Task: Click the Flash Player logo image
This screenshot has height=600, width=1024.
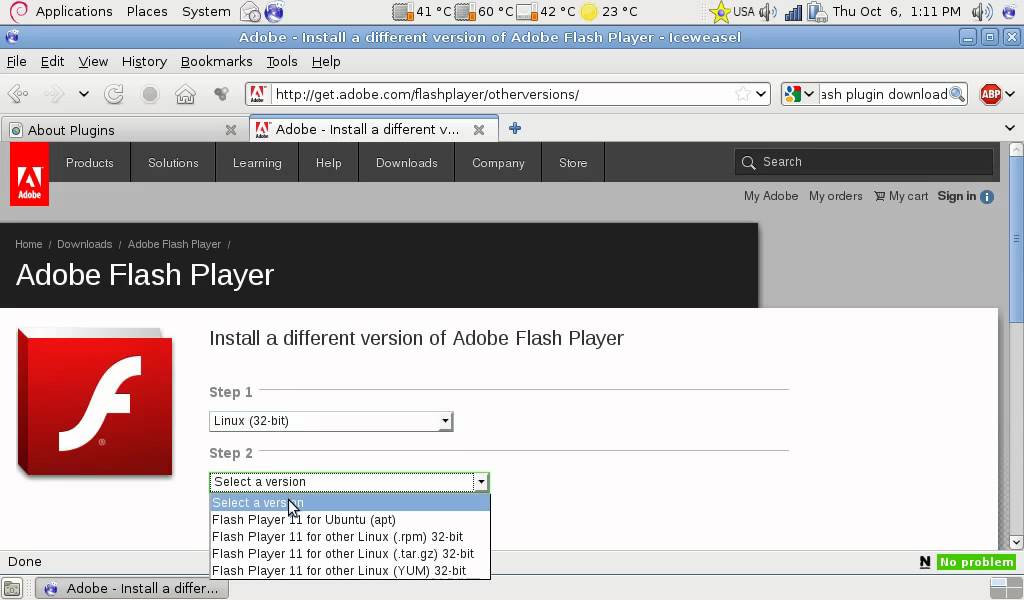Action: point(95,402)
